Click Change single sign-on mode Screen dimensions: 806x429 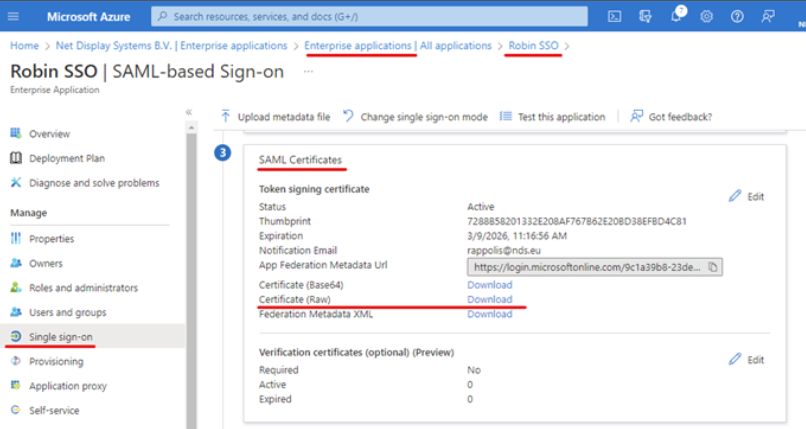click(x=415, y=117)
